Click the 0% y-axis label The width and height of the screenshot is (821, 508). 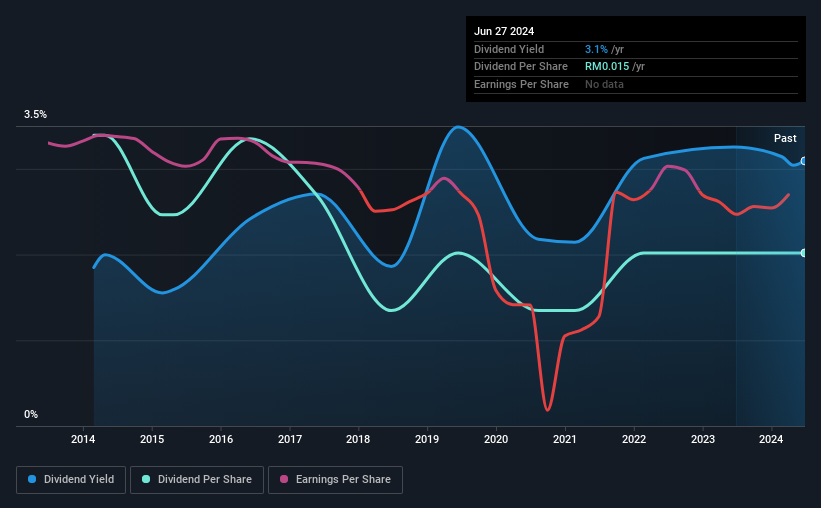(x=31, y=414)
